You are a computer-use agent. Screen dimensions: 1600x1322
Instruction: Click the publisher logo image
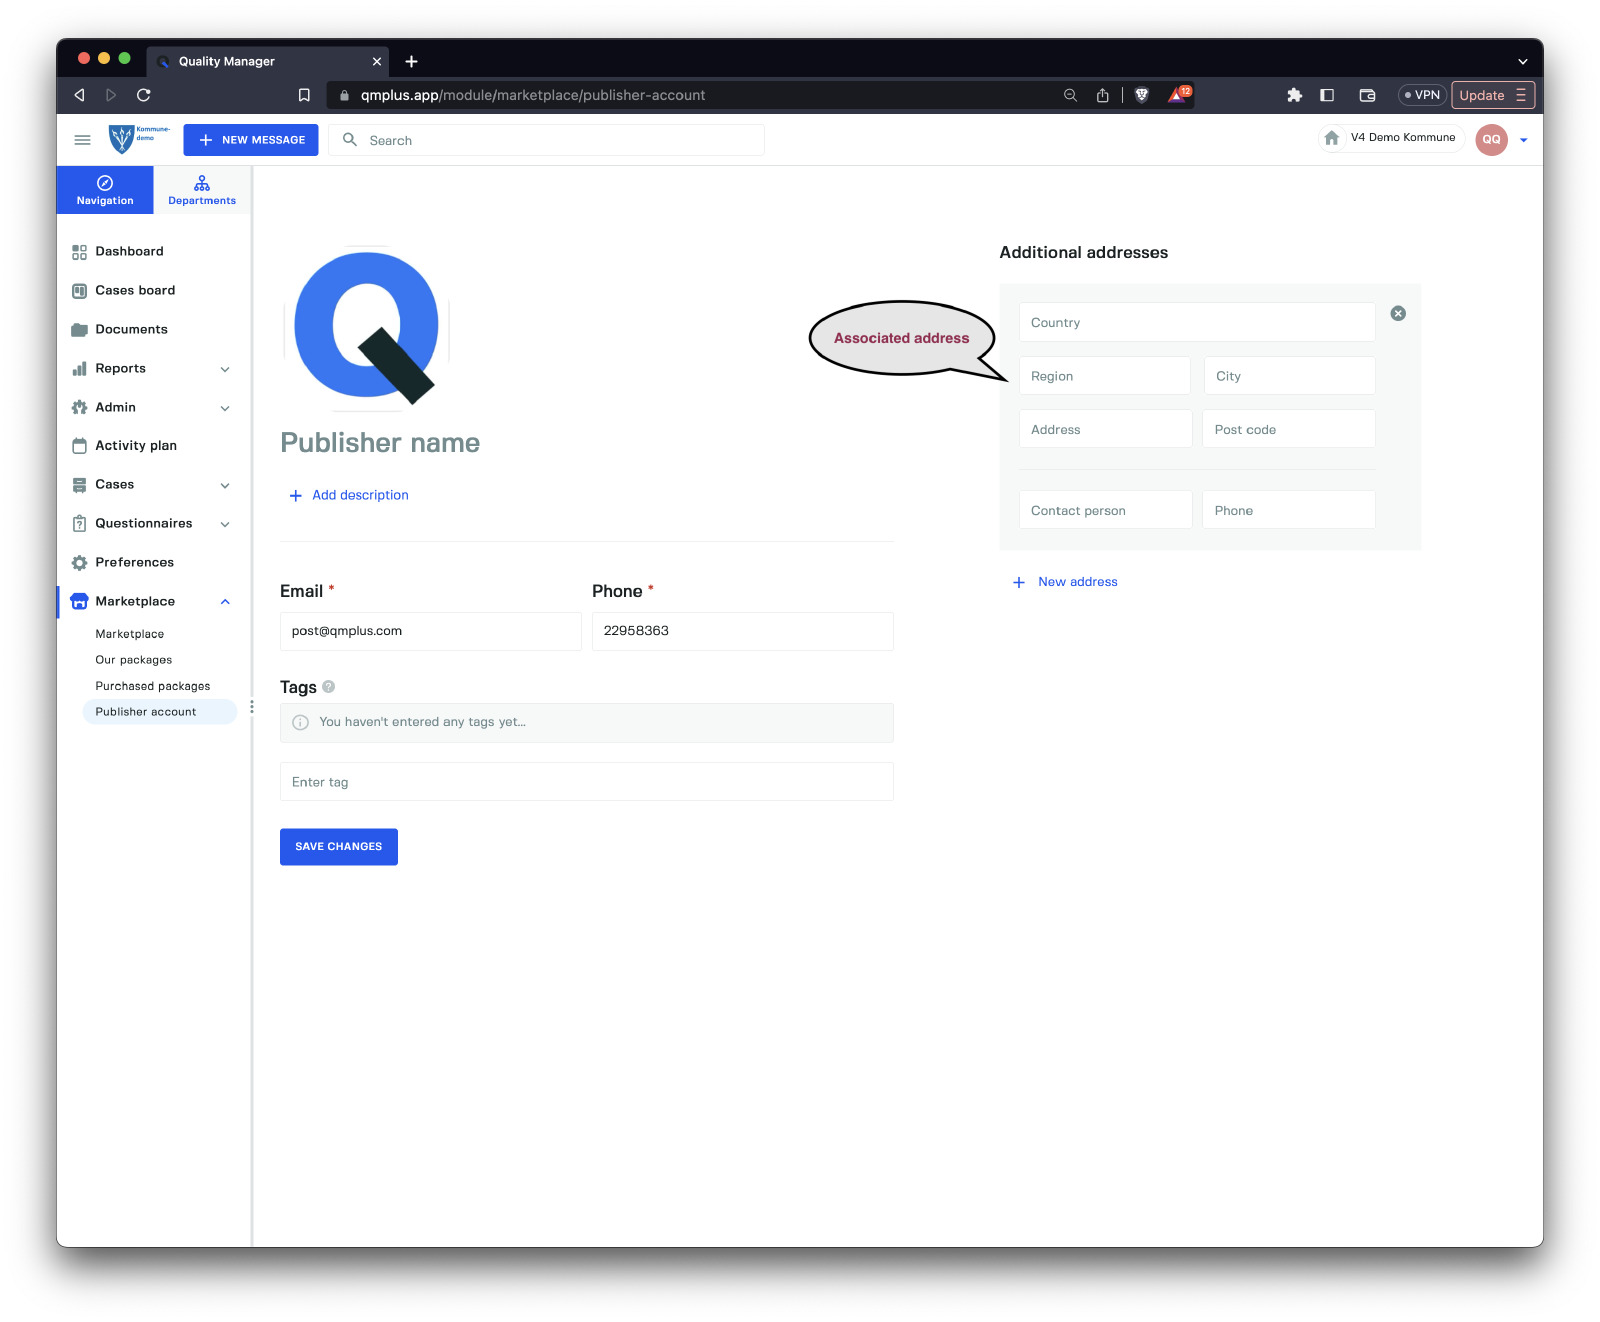click(367, 328)
